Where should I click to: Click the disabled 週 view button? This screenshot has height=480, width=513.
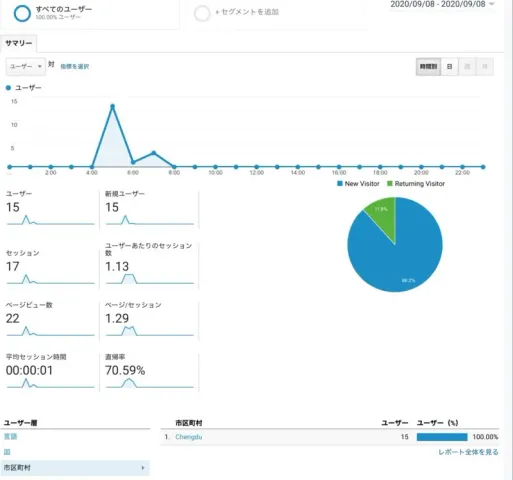(x=467, y=67)
